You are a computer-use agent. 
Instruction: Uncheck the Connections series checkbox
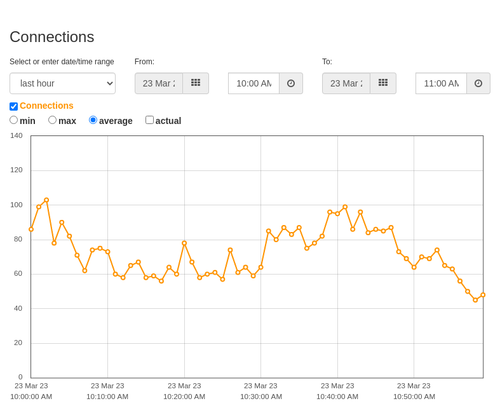tap(14, 106)
